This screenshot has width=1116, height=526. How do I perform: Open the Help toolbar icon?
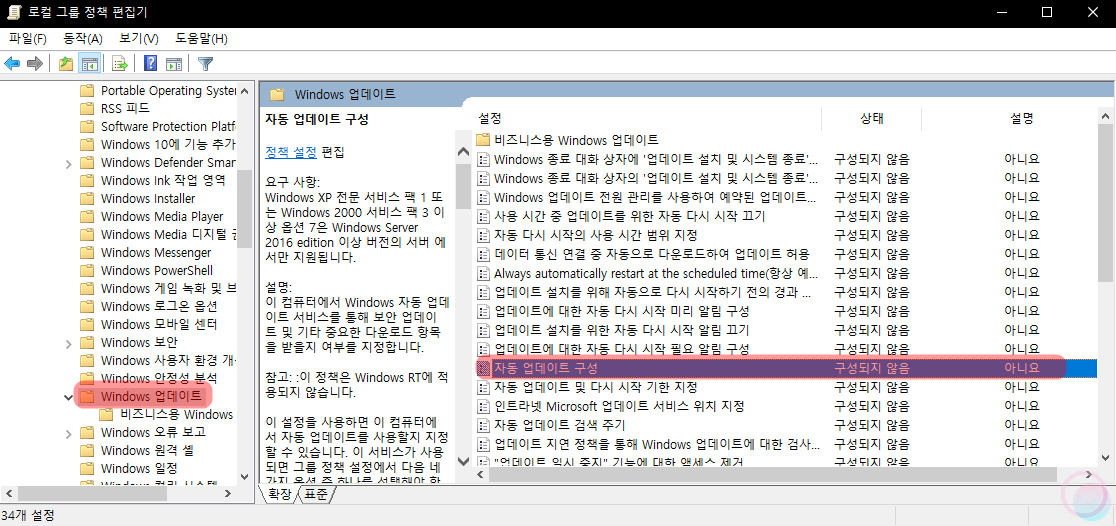pyautogui.click(x=150, y=64)
